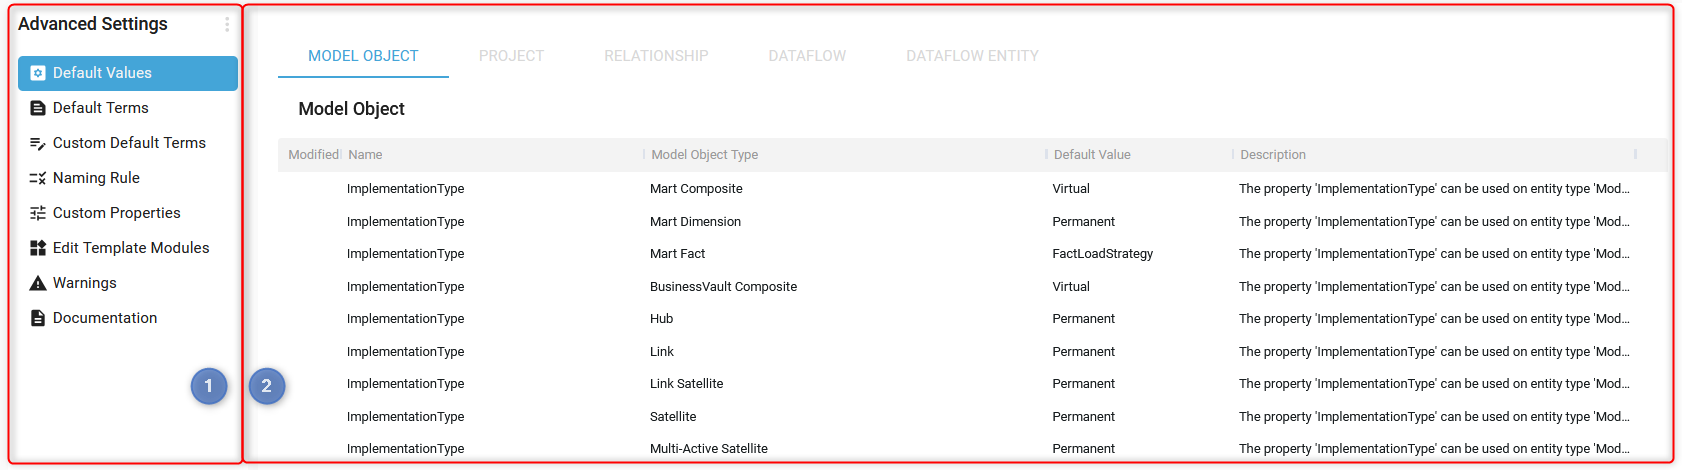Click the Naming Rule icon

pos(38,178)
